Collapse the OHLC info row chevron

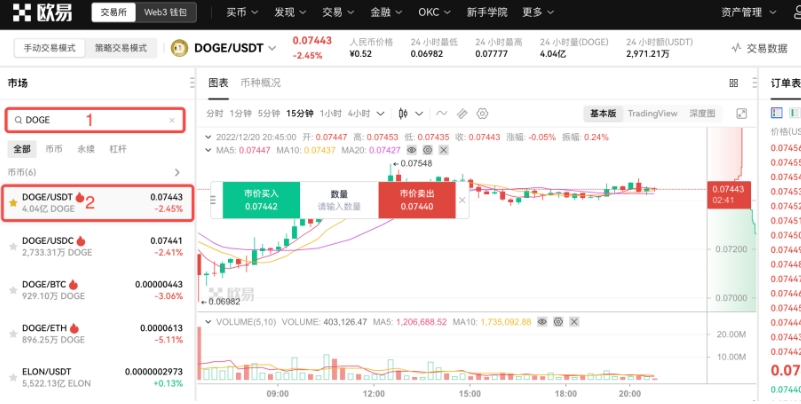tap(208, 137)
